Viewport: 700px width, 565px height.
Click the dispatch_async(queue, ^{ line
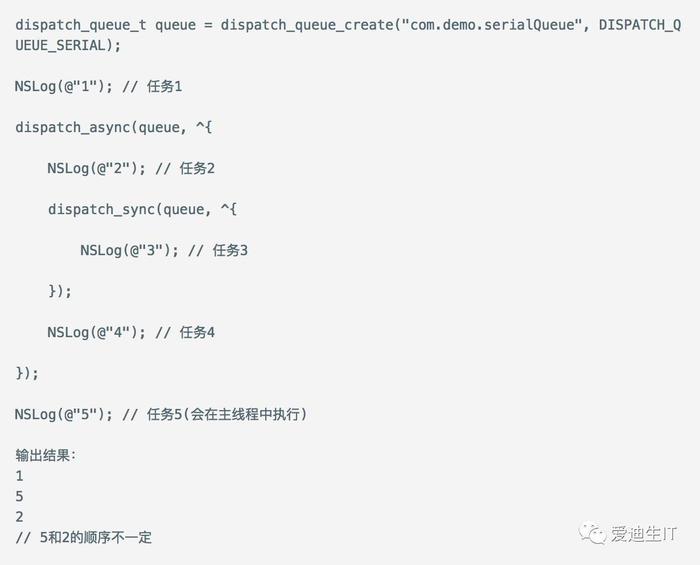click(x=114, y=127)
